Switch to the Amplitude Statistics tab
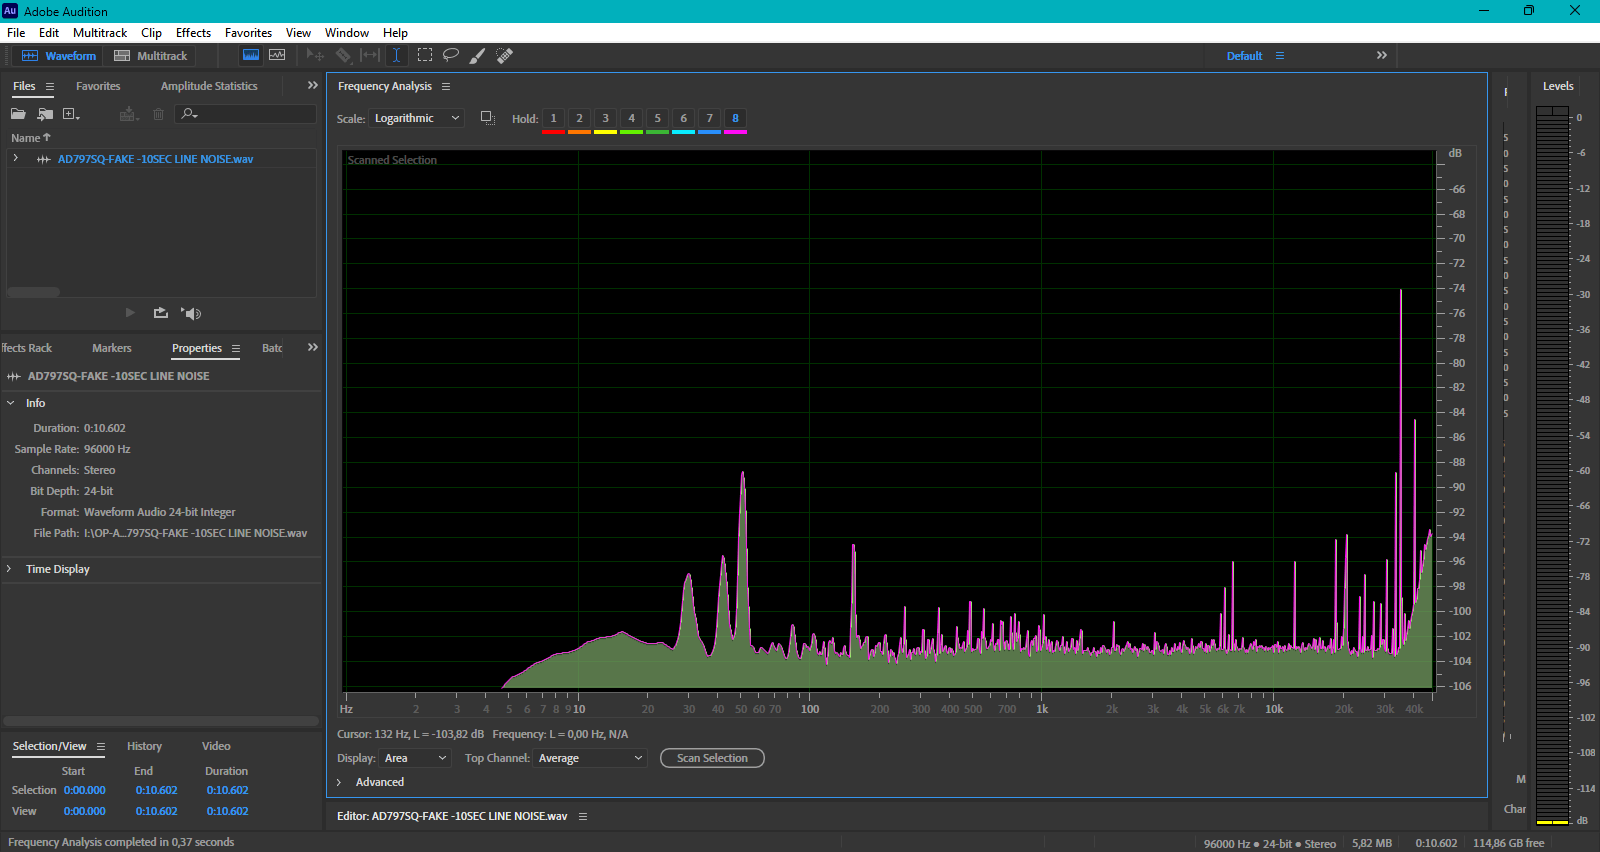 coord(209,86)
